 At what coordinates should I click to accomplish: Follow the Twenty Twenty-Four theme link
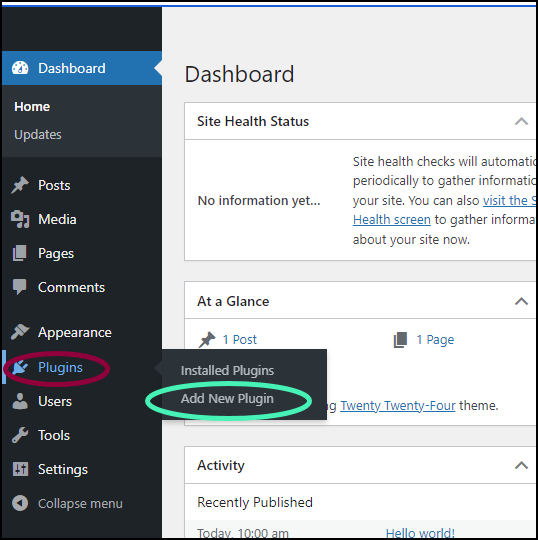point(398,406)
